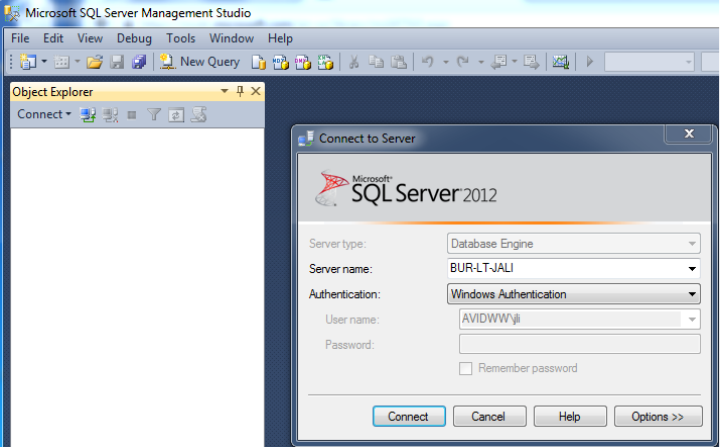Viewport: 720px width, 447px height.
Task: Click Disconnect icon in Object Explorer
Action: point(110,114)
